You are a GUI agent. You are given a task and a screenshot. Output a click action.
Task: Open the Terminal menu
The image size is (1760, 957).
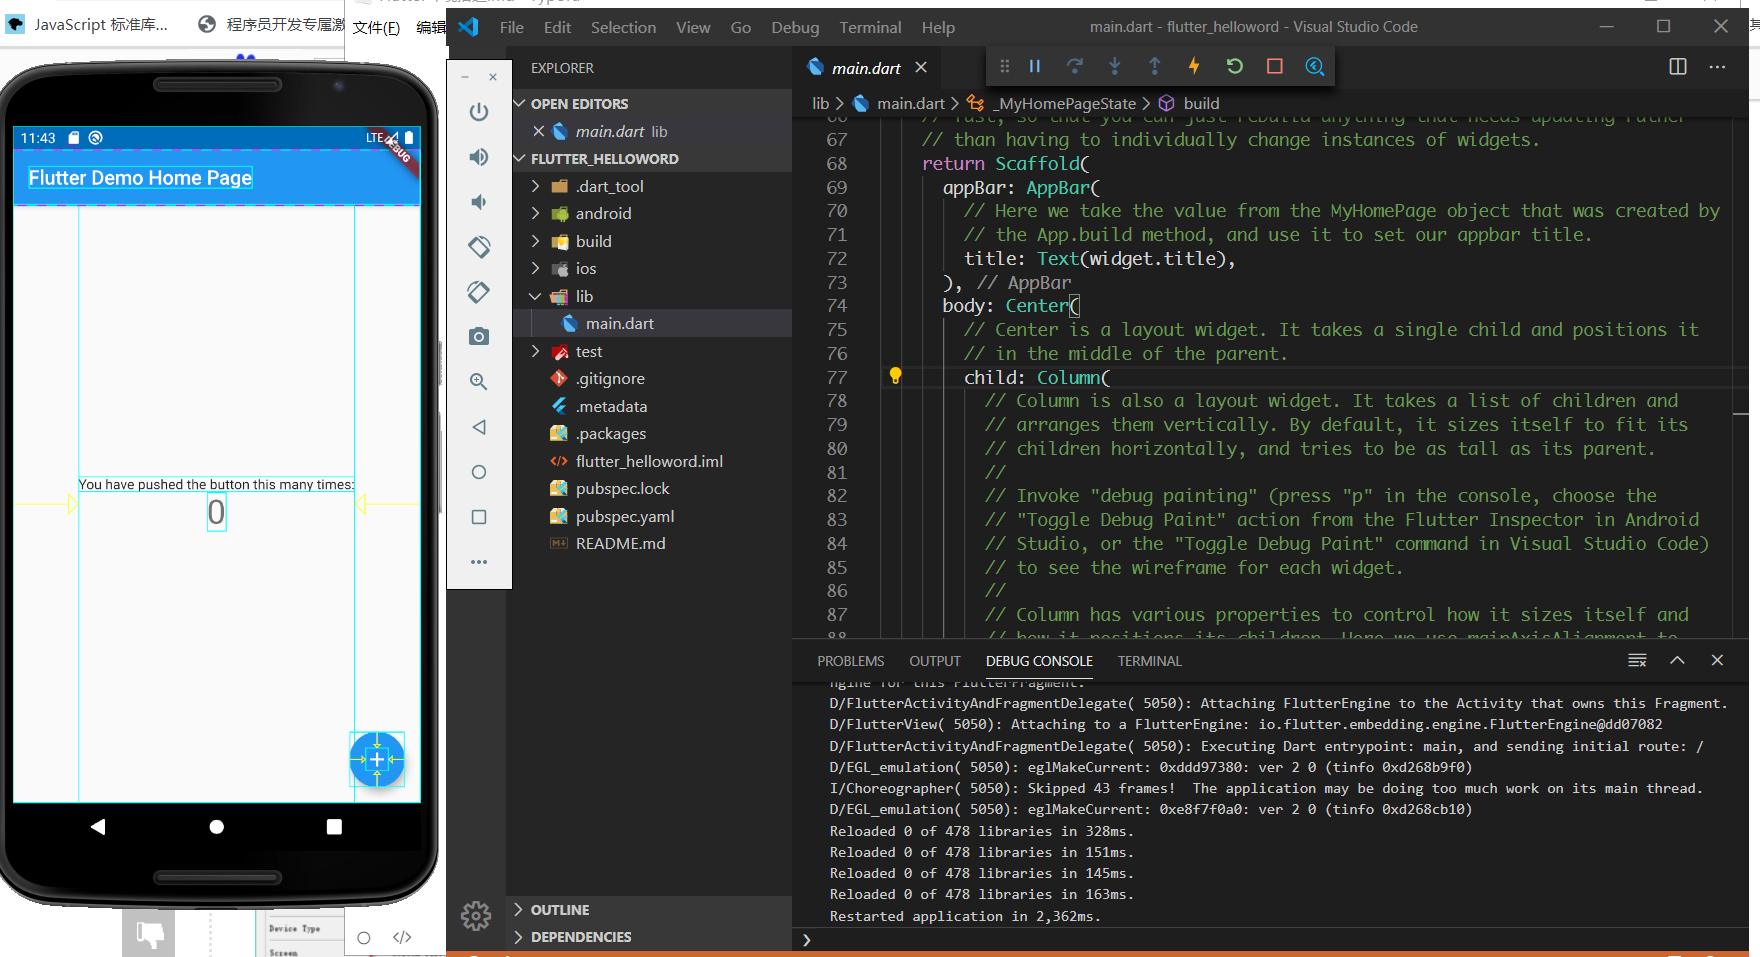(870, 27)
